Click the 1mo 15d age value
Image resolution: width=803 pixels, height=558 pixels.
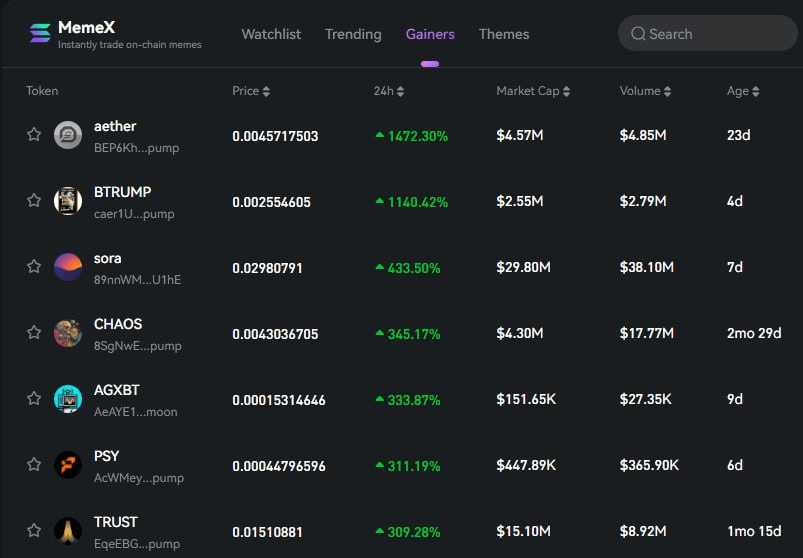point(754,531)
